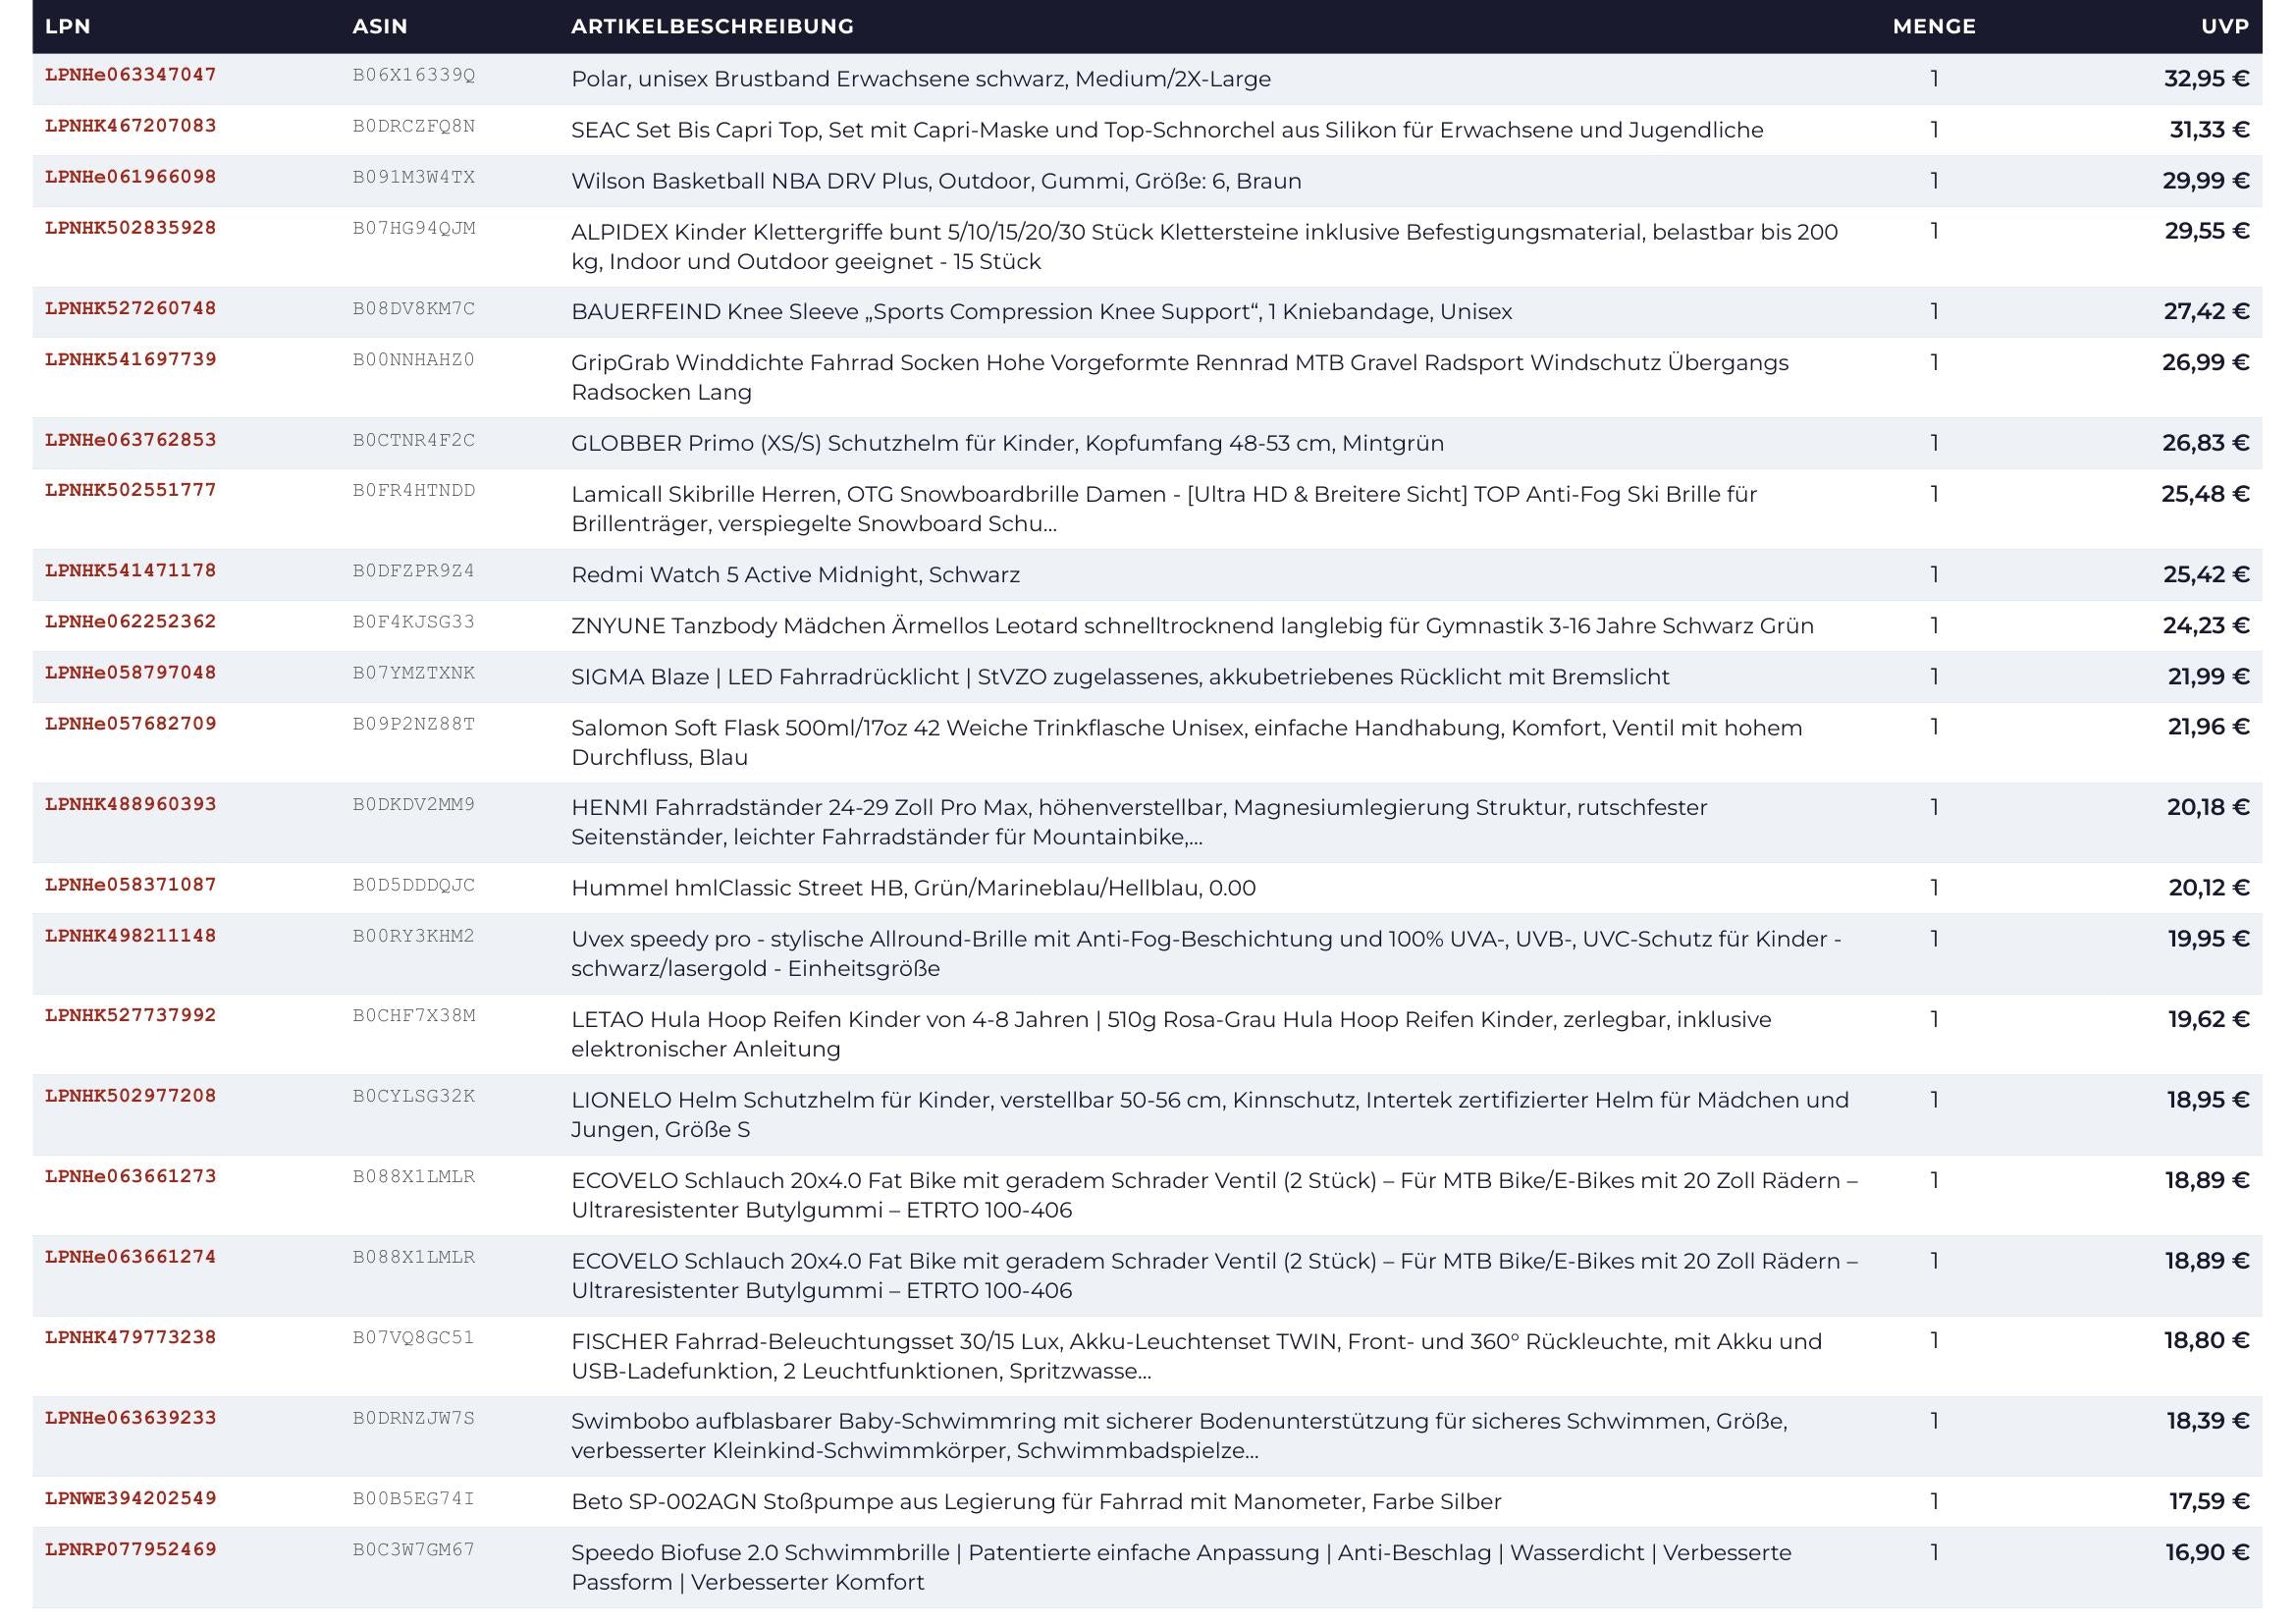Screen dimensions: 2296x1624
Task: Select the price 25,42 €
Action: [2206, 575]
